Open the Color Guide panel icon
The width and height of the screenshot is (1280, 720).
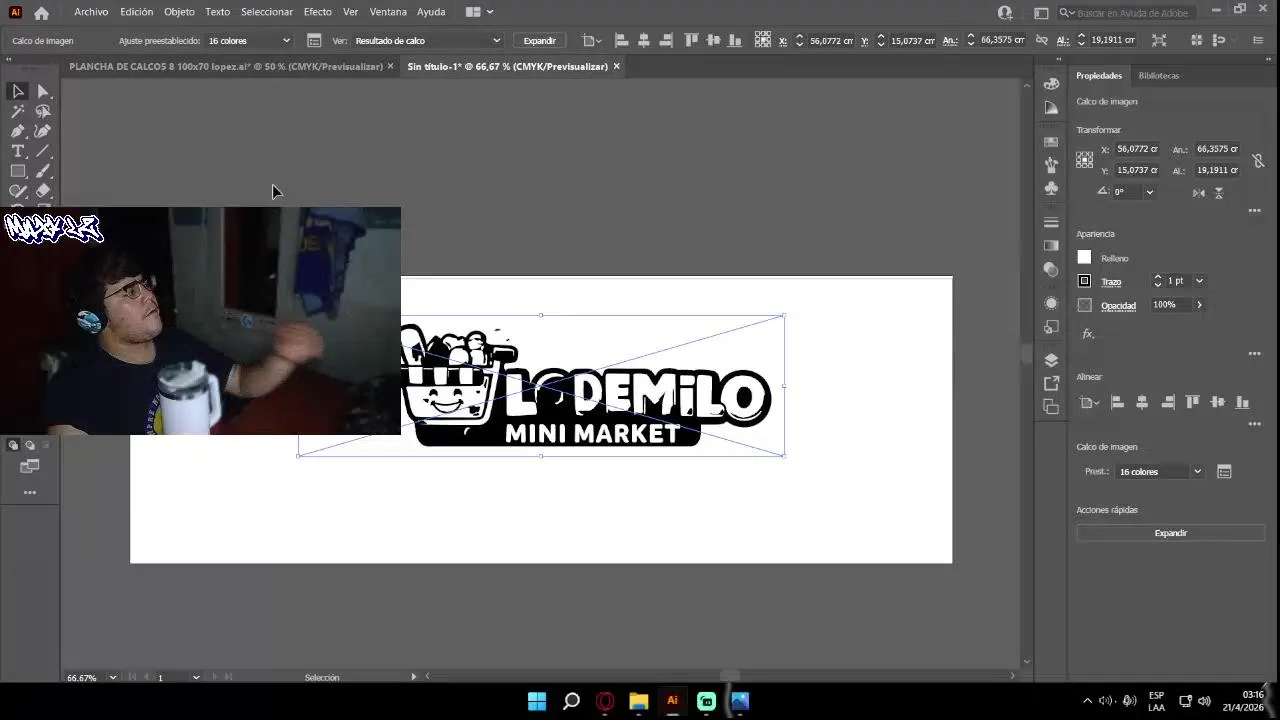(1051, 107)
